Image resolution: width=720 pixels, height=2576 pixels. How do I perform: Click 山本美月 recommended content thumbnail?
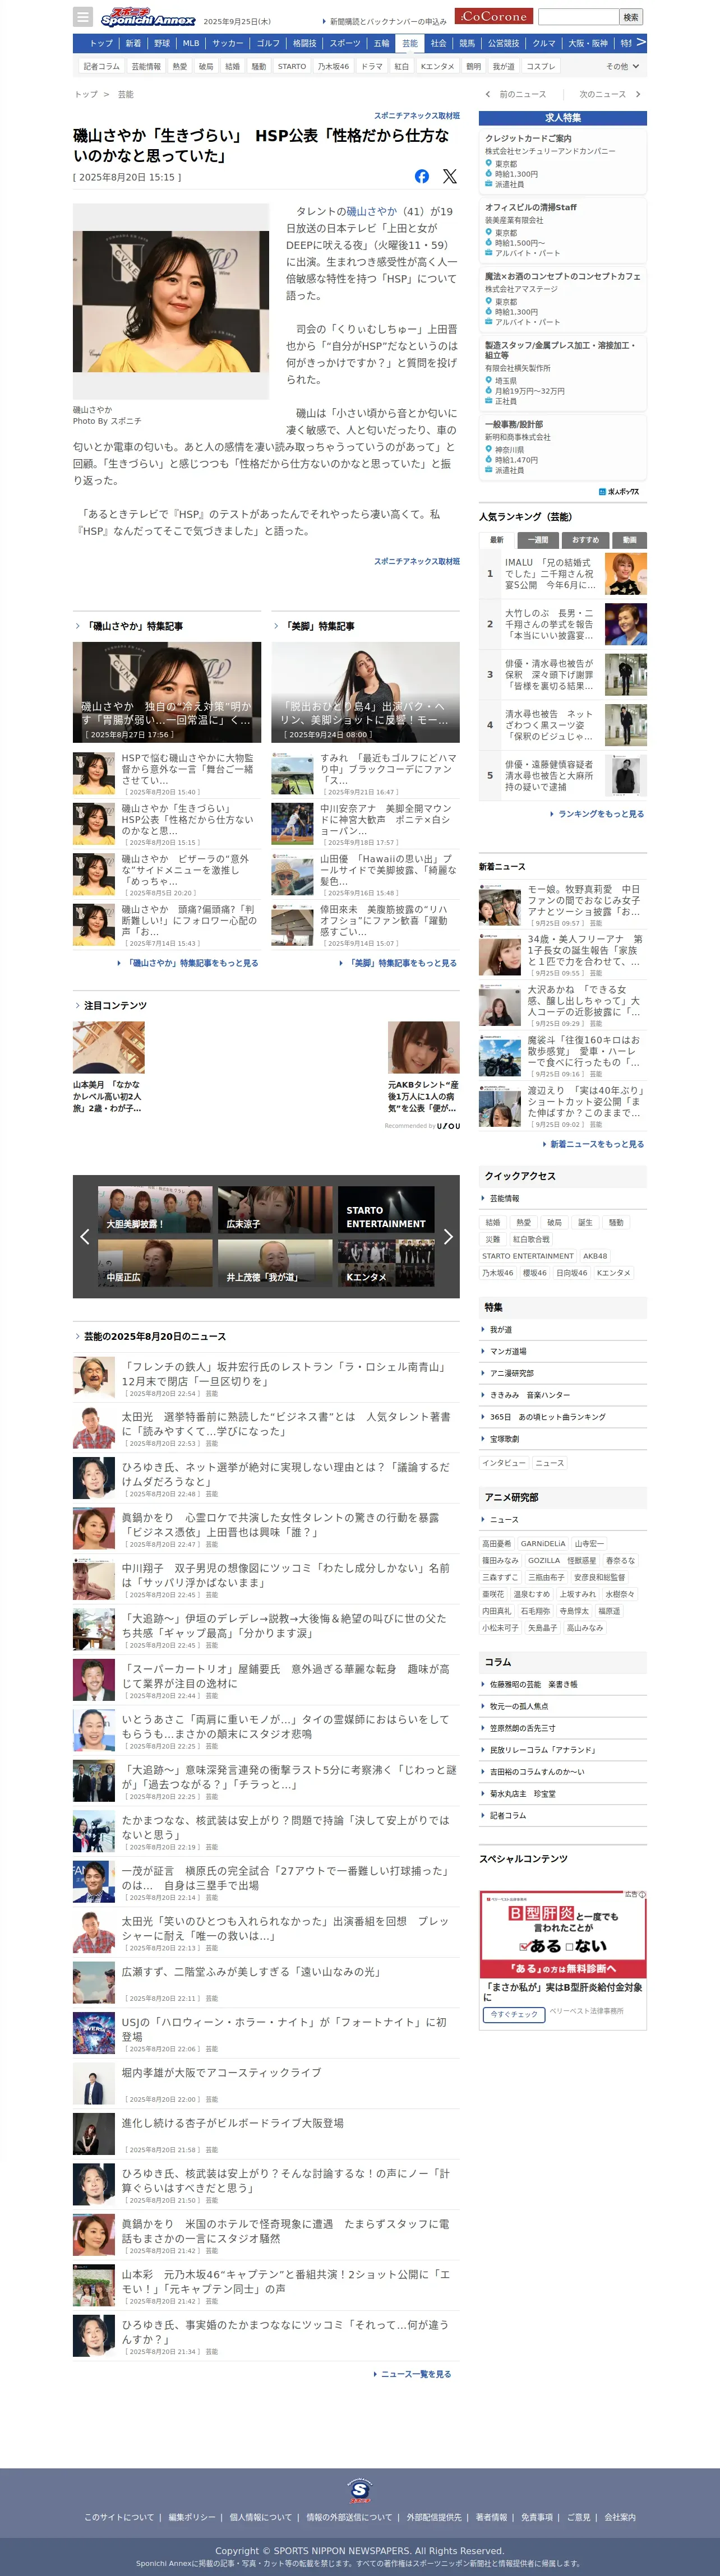click(x=109, y=1047)
